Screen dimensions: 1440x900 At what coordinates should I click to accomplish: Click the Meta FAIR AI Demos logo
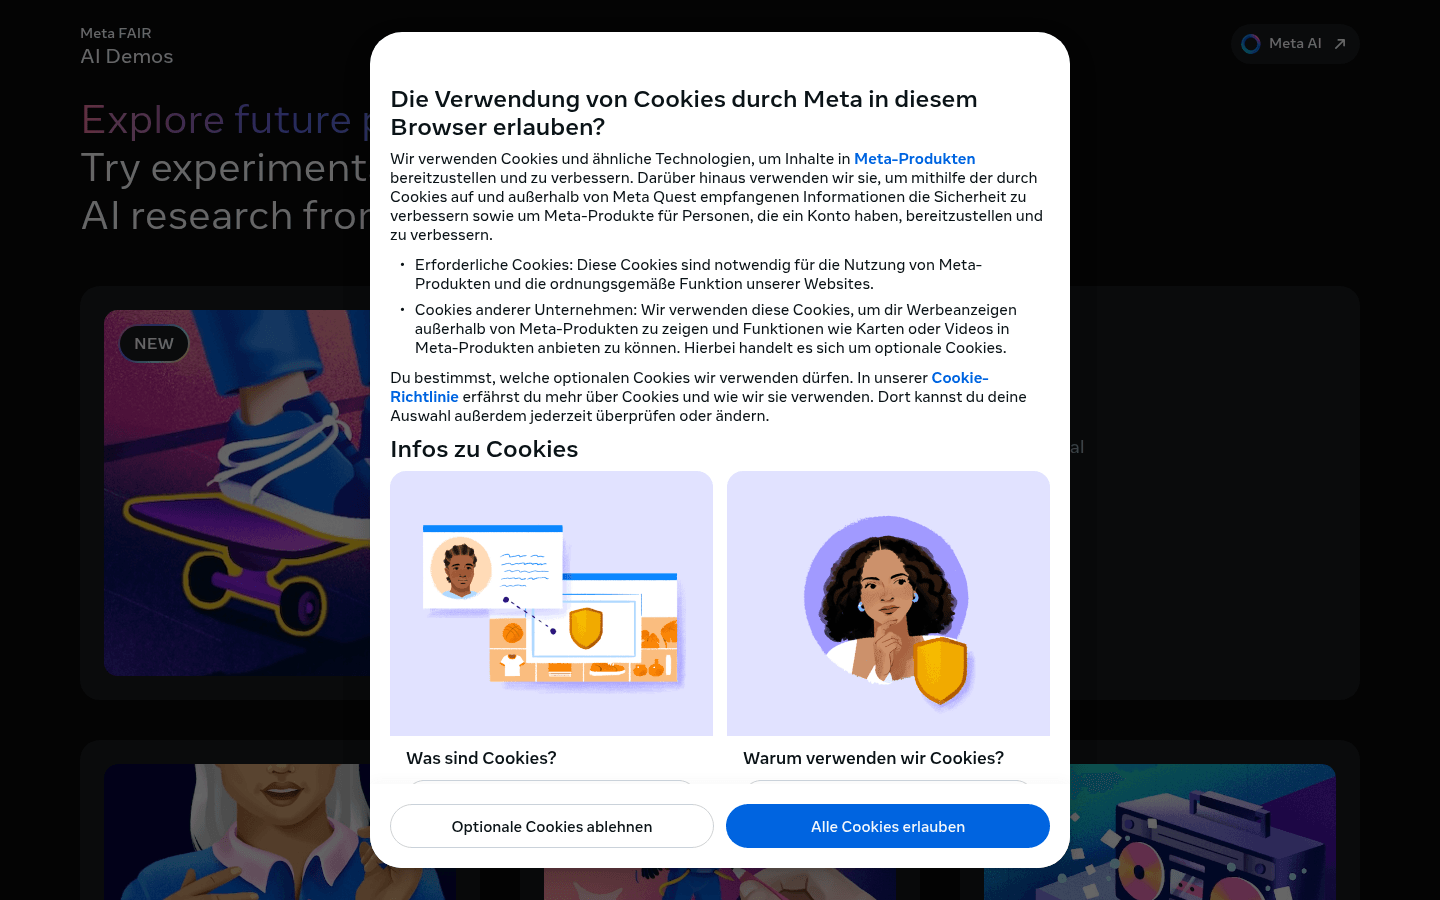(x=127, y=46)
